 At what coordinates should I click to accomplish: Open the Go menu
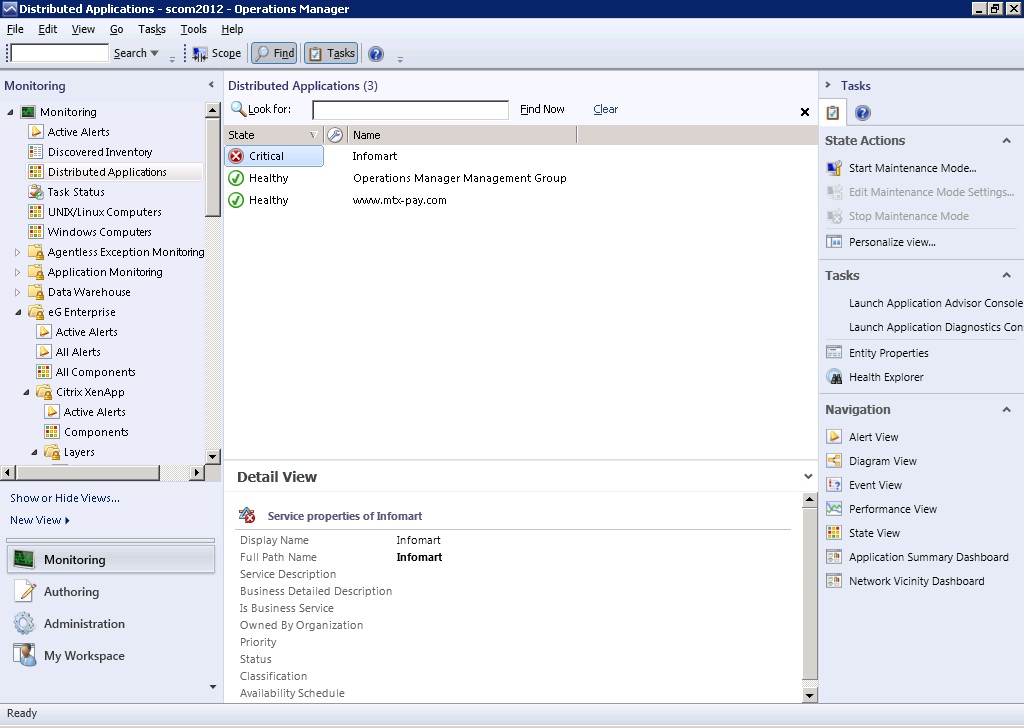pos(116,29)
